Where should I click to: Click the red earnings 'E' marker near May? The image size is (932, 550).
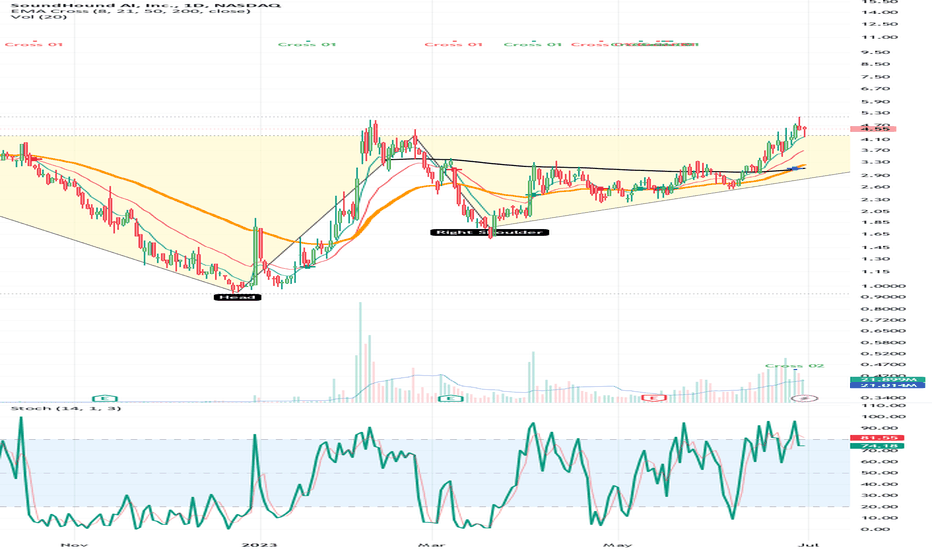tap(654, 397)
